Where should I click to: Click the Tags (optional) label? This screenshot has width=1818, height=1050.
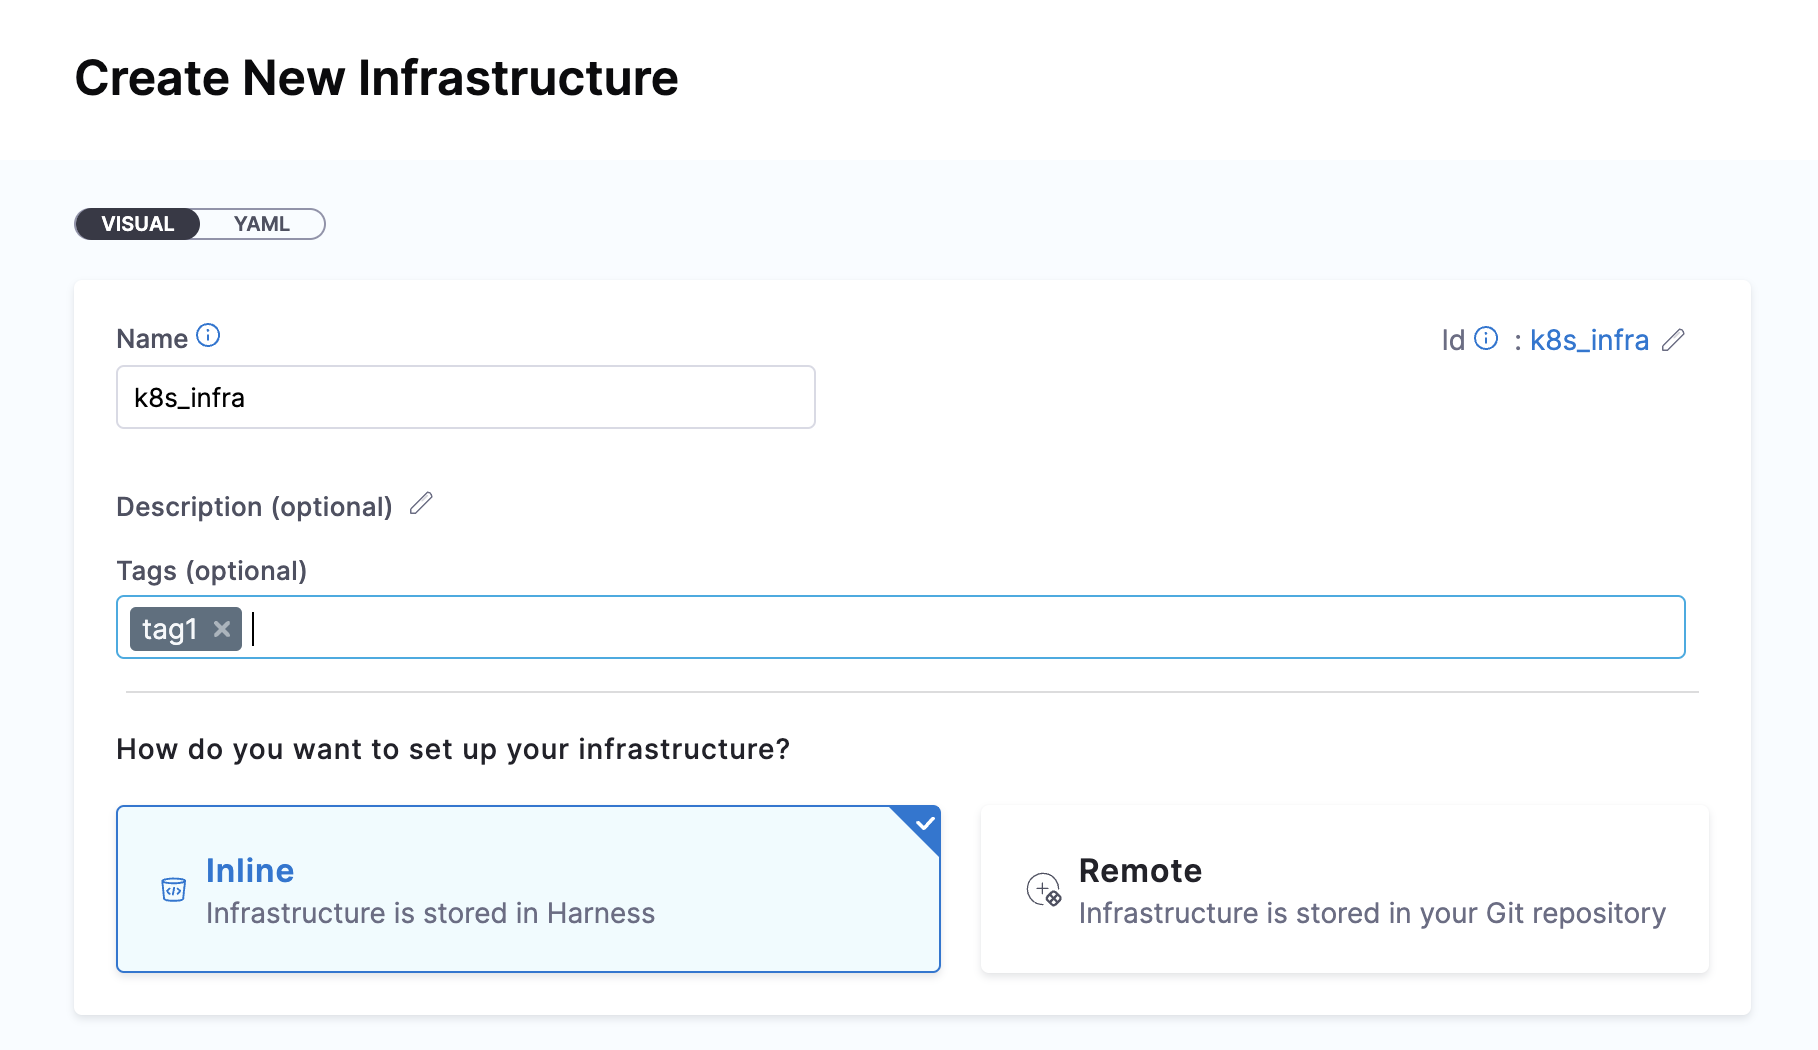[211, 571]
